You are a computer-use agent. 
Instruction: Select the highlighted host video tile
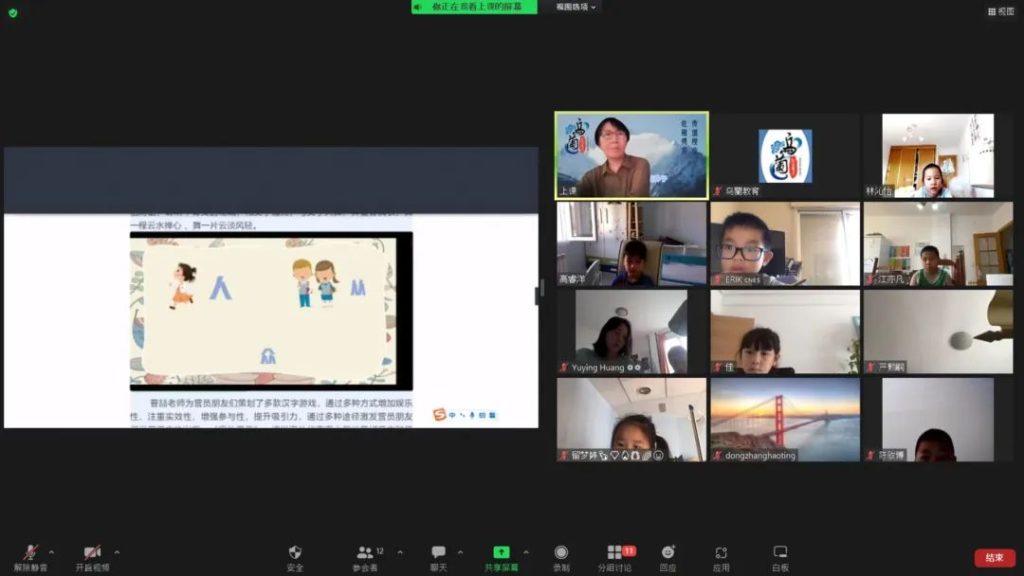pyautogui.click(x=632, y=155)
